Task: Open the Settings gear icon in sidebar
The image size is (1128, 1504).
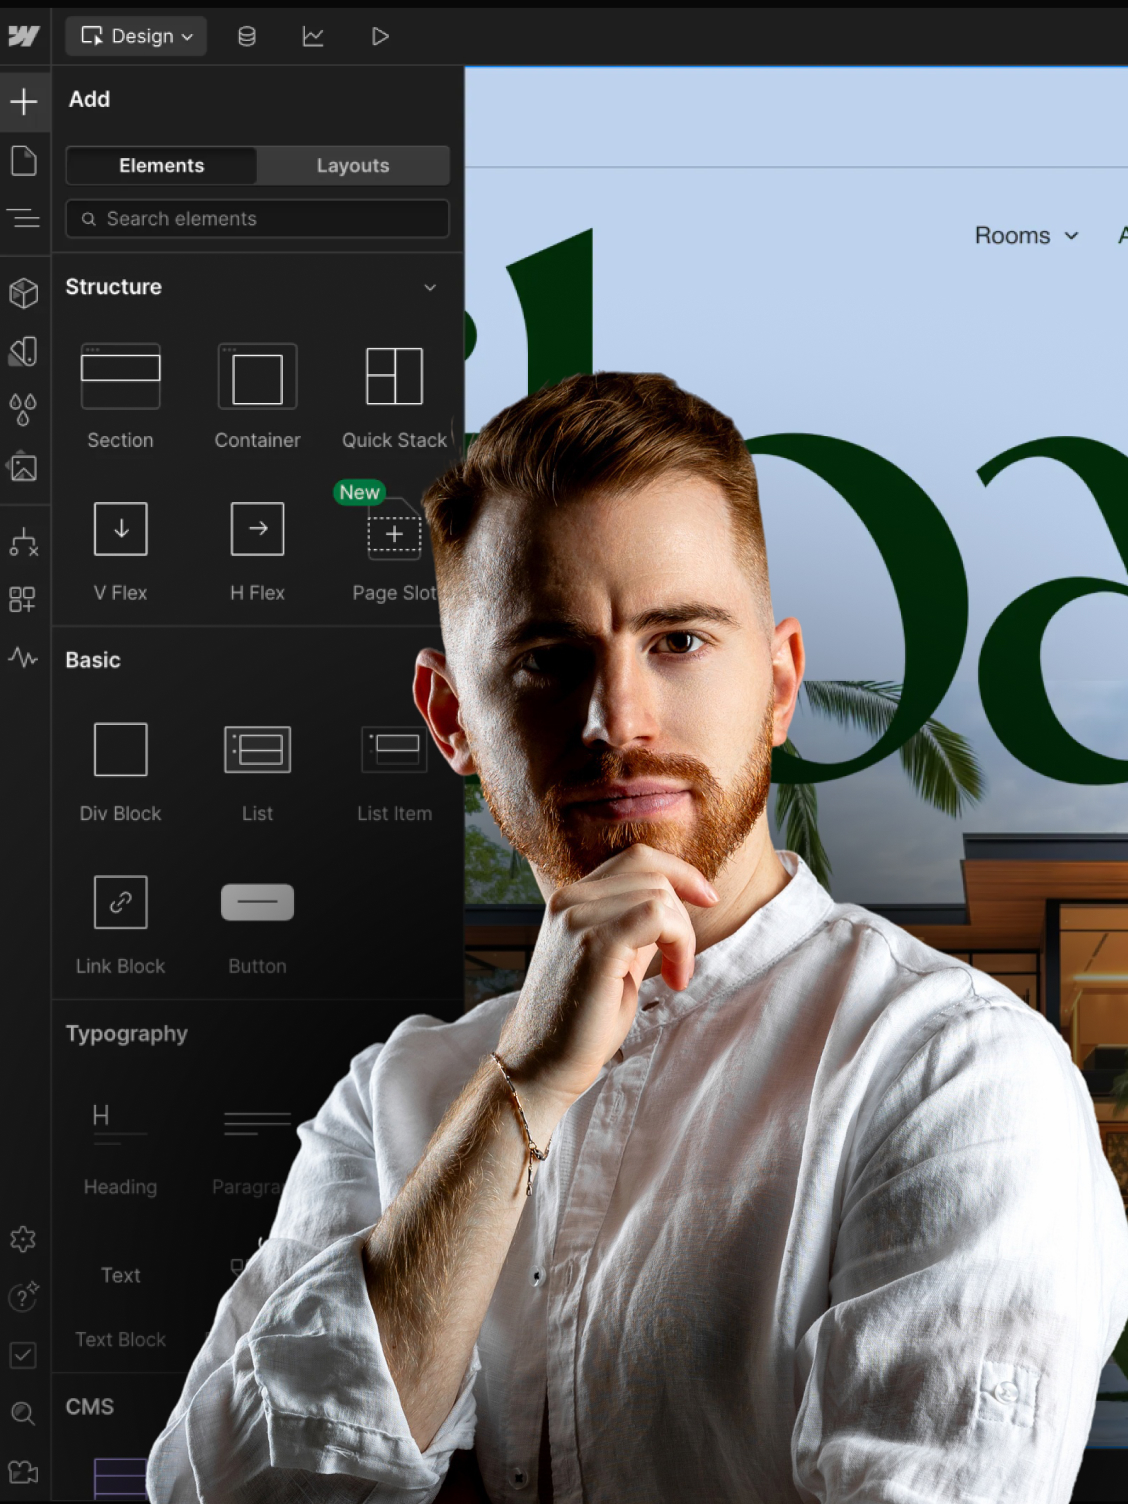Action: coord(23,1239)
